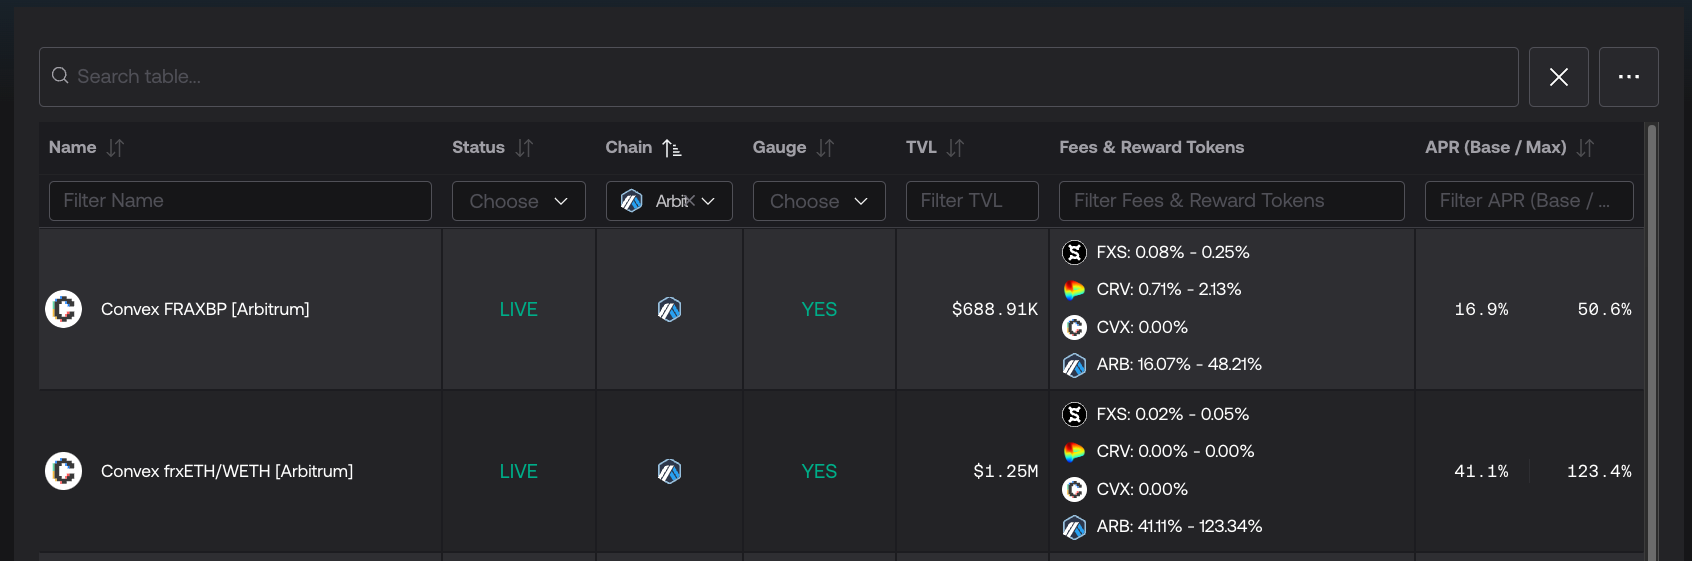The image size is (1692, 561).
Task: Open Convex frxETH/WETH [Arbitrum] pool row
Action: pyautogui.click(x=227, y=471)
